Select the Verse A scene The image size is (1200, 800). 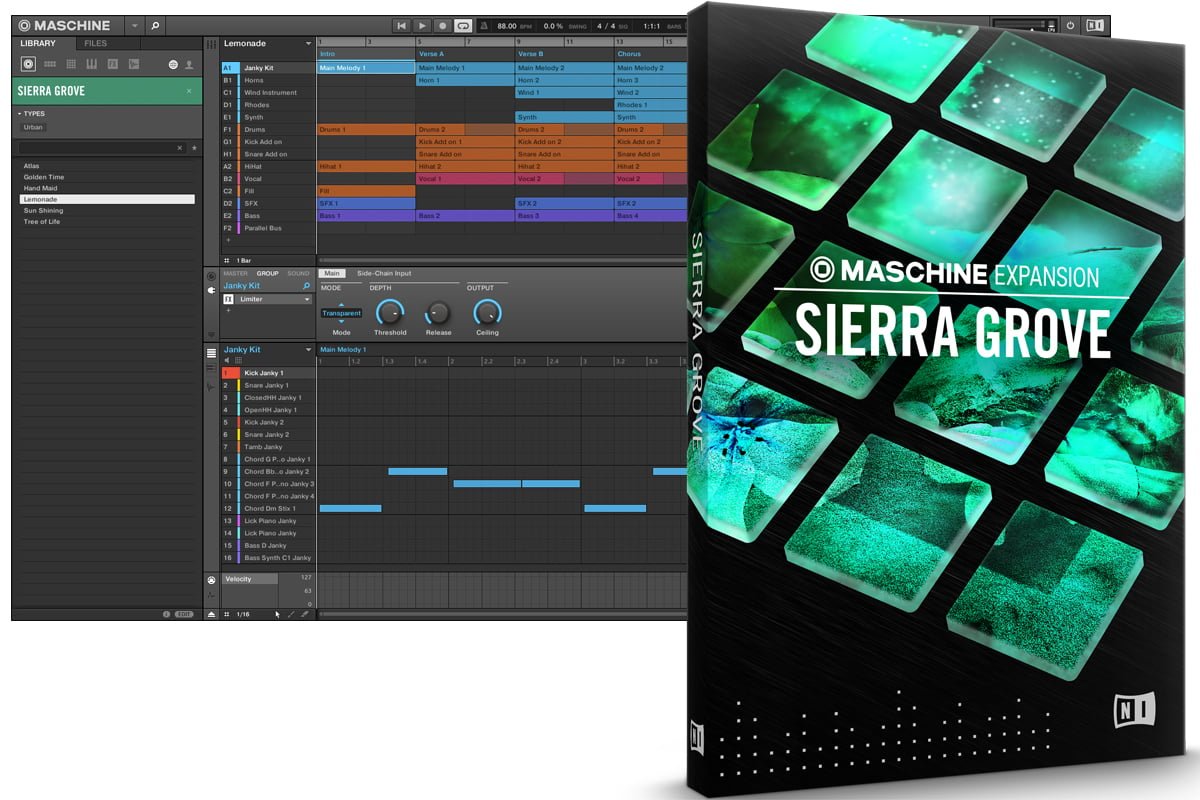(431, 54)
